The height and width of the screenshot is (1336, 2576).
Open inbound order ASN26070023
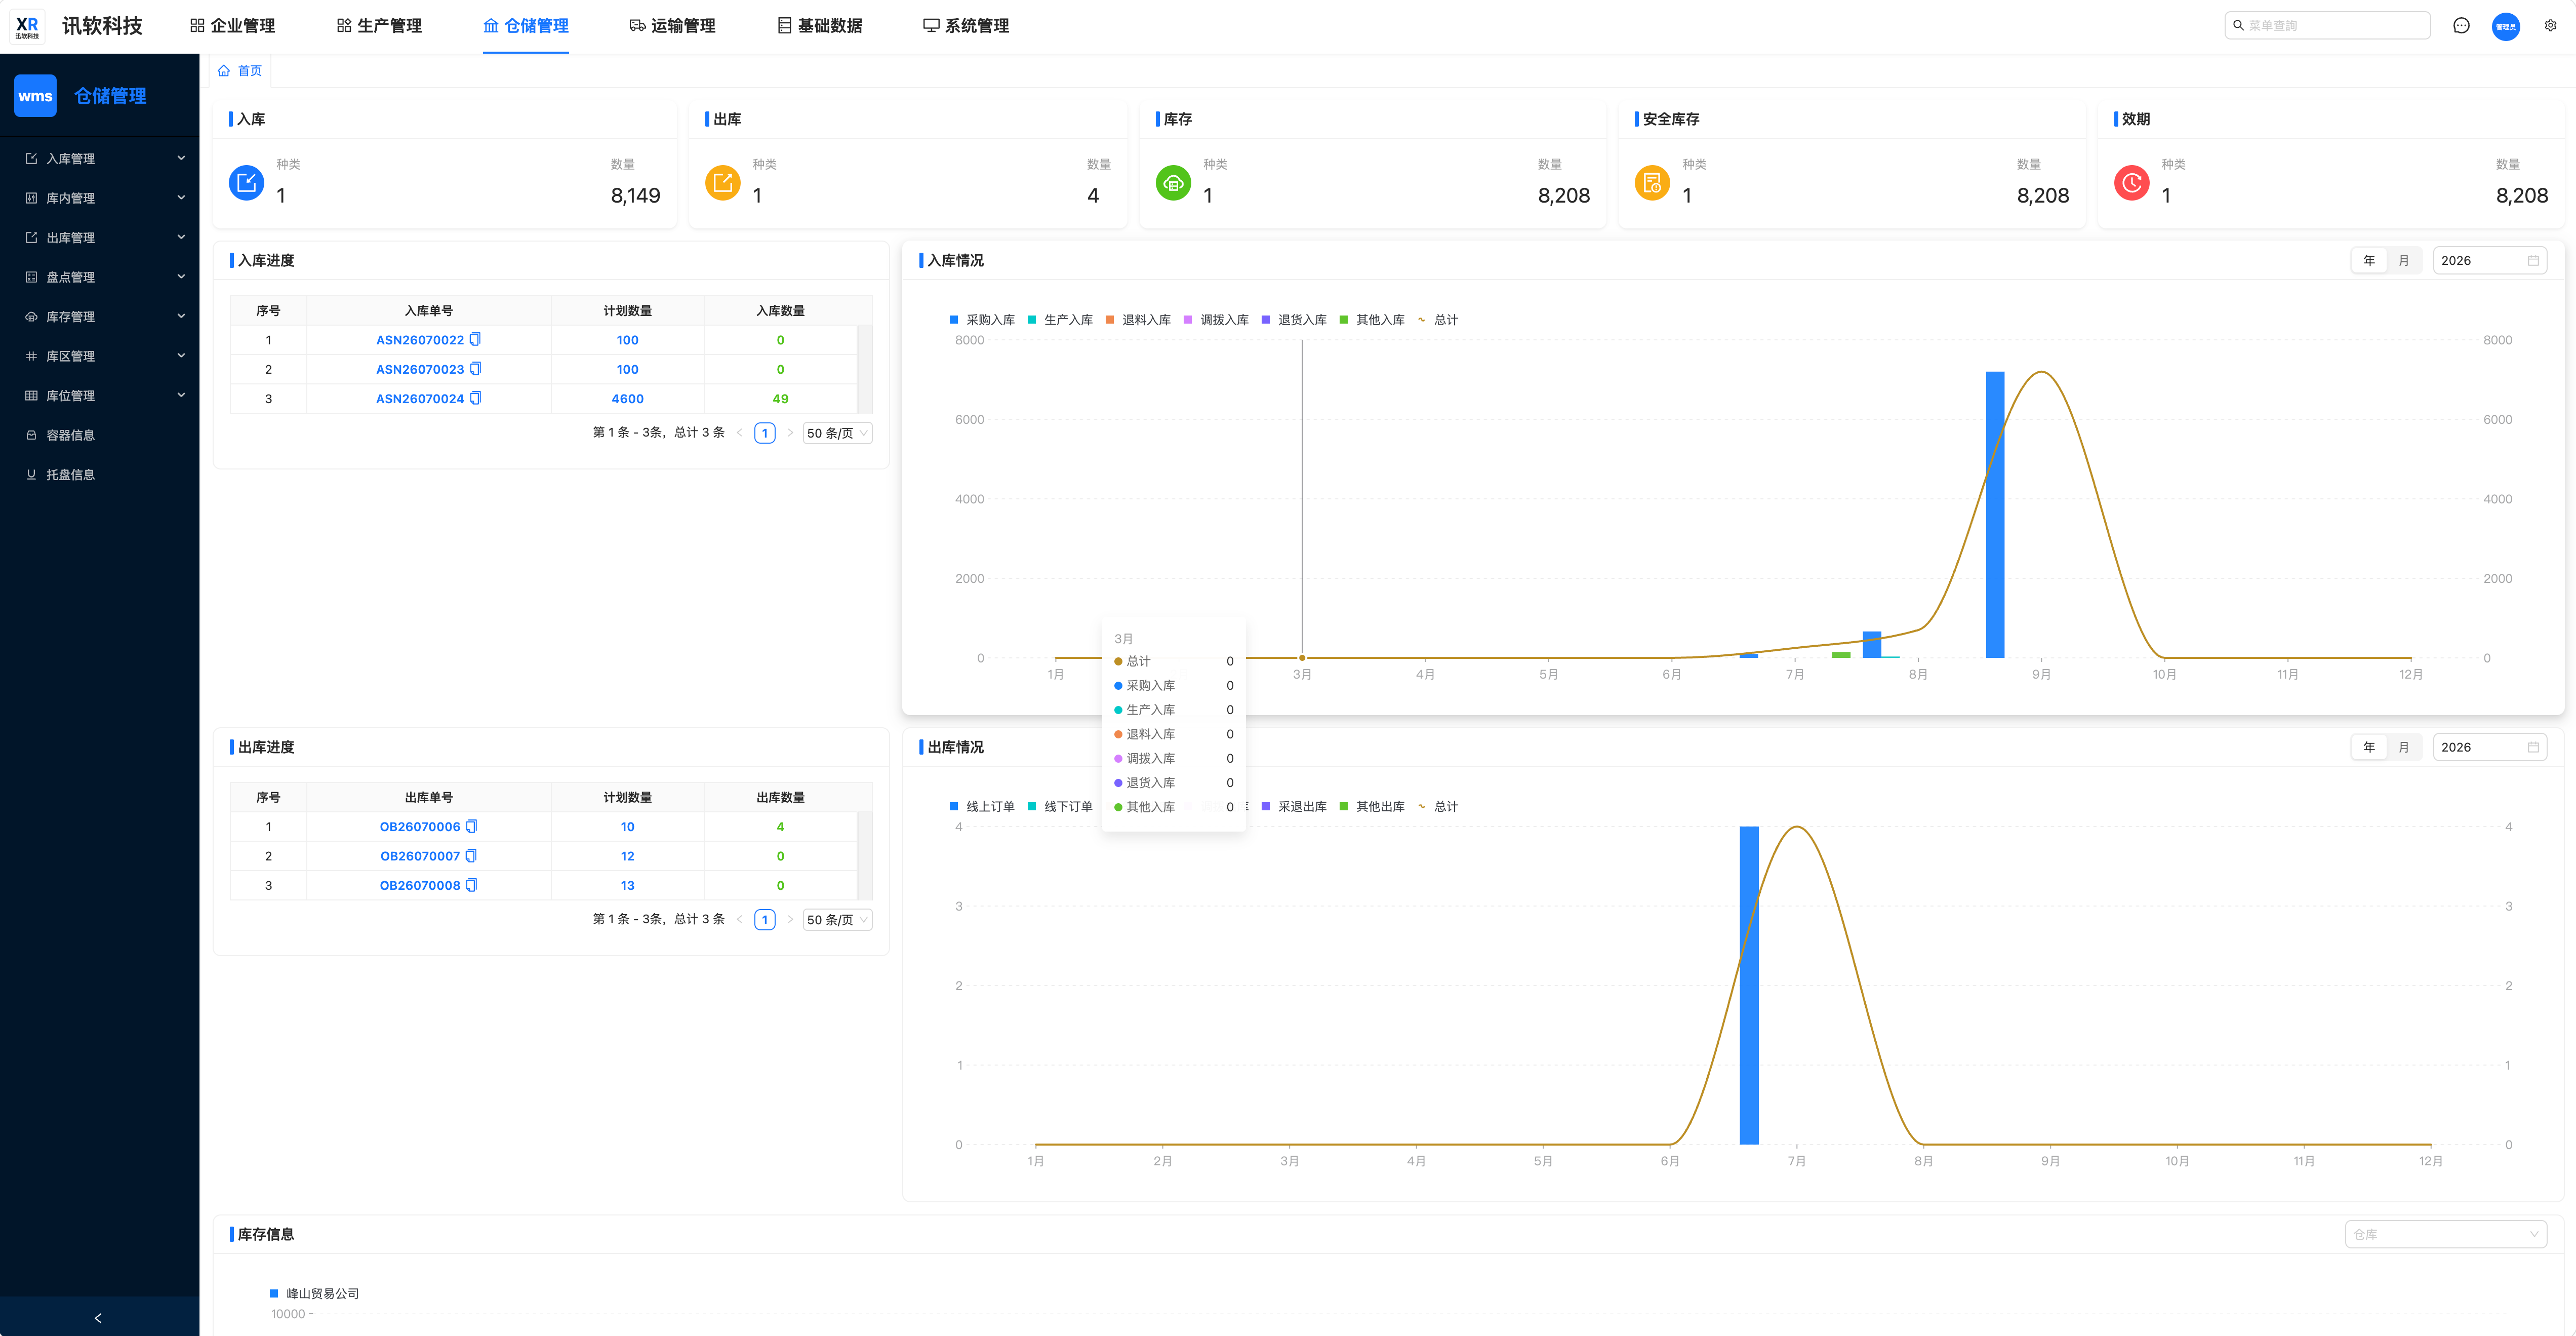[x=420, y=369]
